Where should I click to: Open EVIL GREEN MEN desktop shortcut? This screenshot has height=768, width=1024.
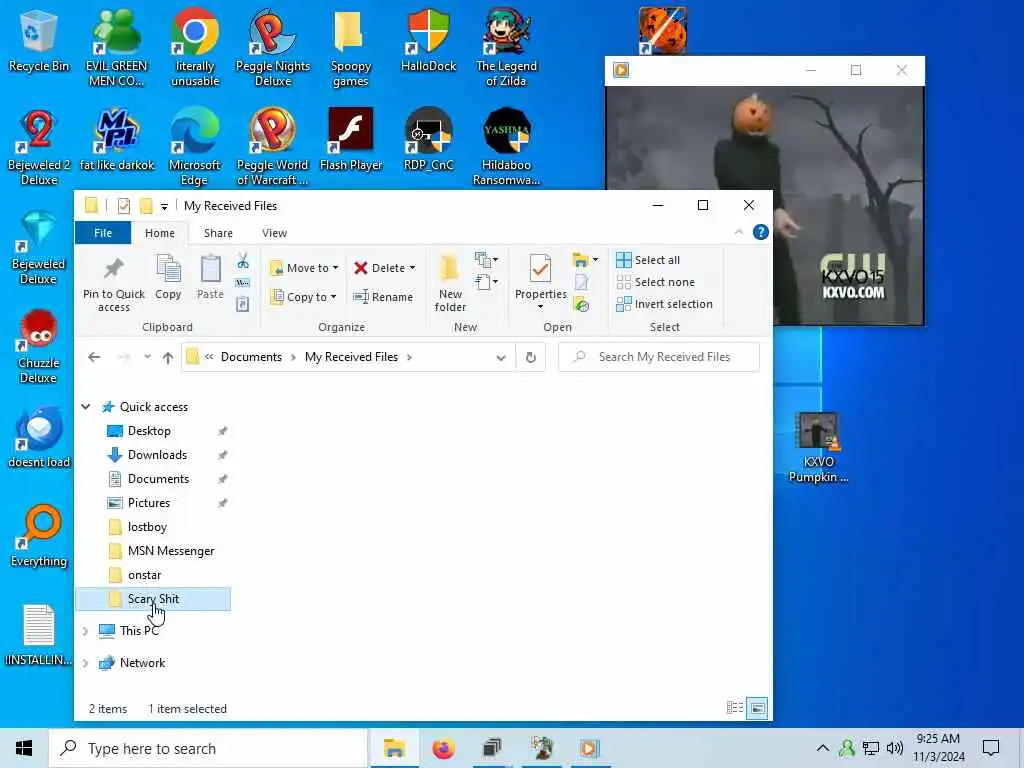click(x=116, y=46)
